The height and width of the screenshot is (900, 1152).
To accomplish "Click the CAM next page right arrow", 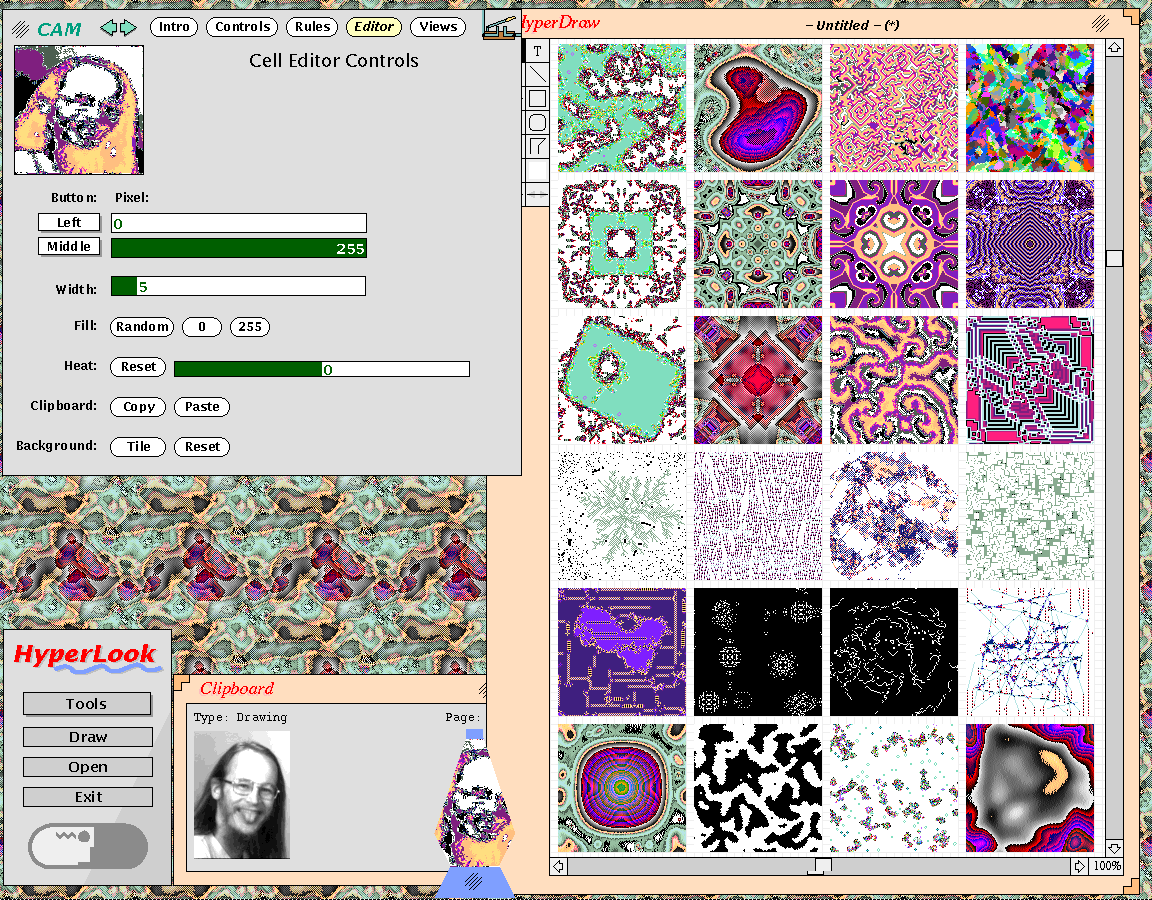I will (128, 27).
